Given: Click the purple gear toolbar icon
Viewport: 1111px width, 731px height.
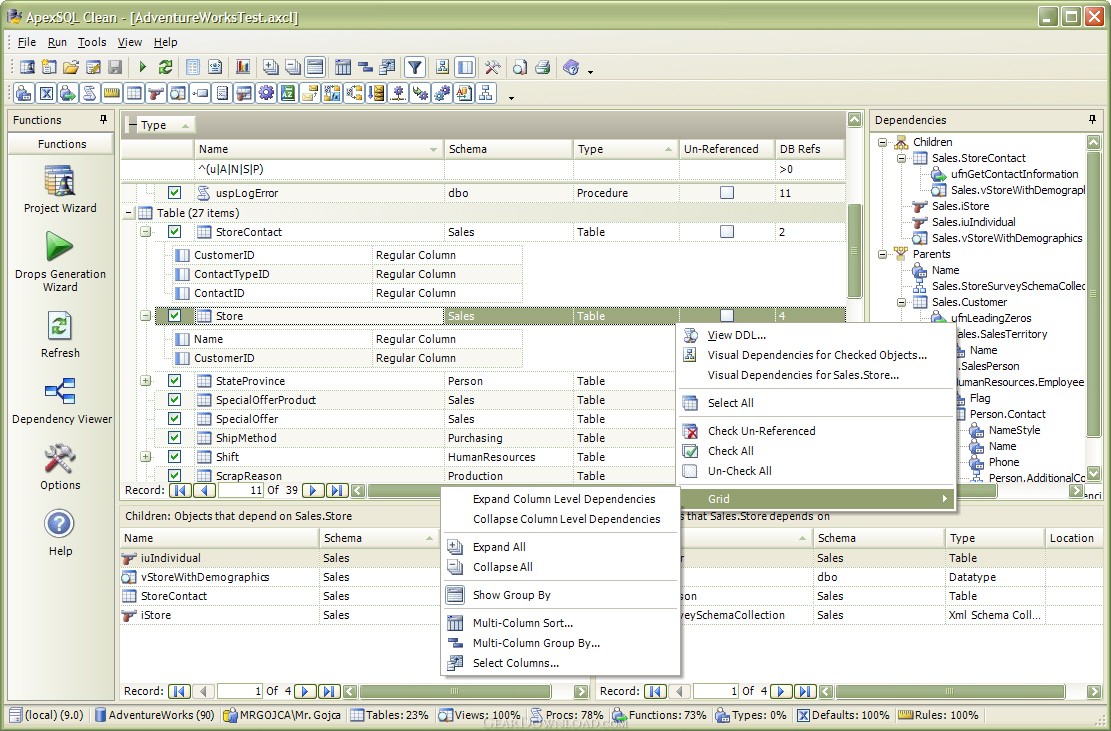Looking at the screenshot, I should pyautogui.click(x=266, y=93).
